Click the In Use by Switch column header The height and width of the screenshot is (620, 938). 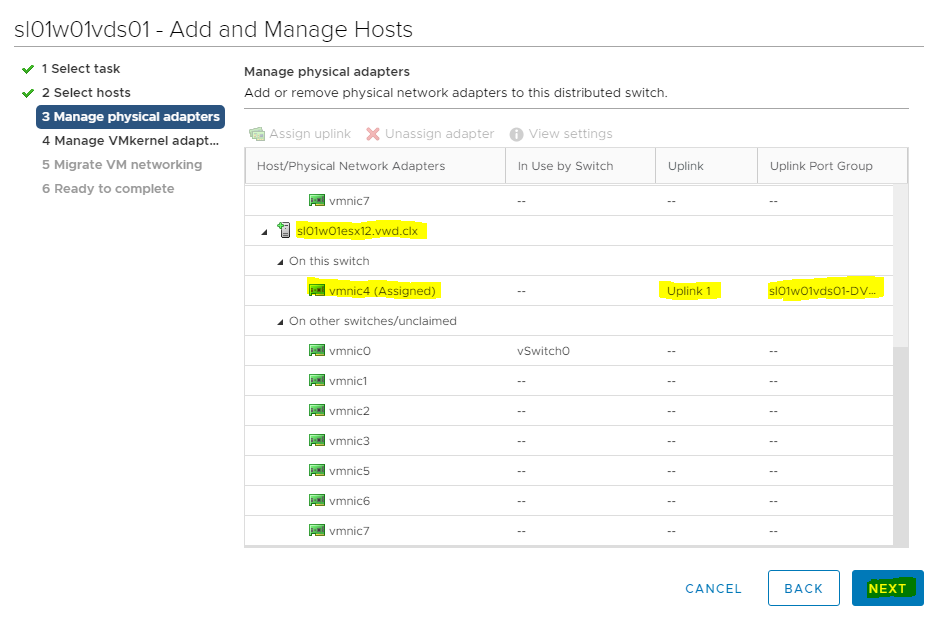pos(580,166)
